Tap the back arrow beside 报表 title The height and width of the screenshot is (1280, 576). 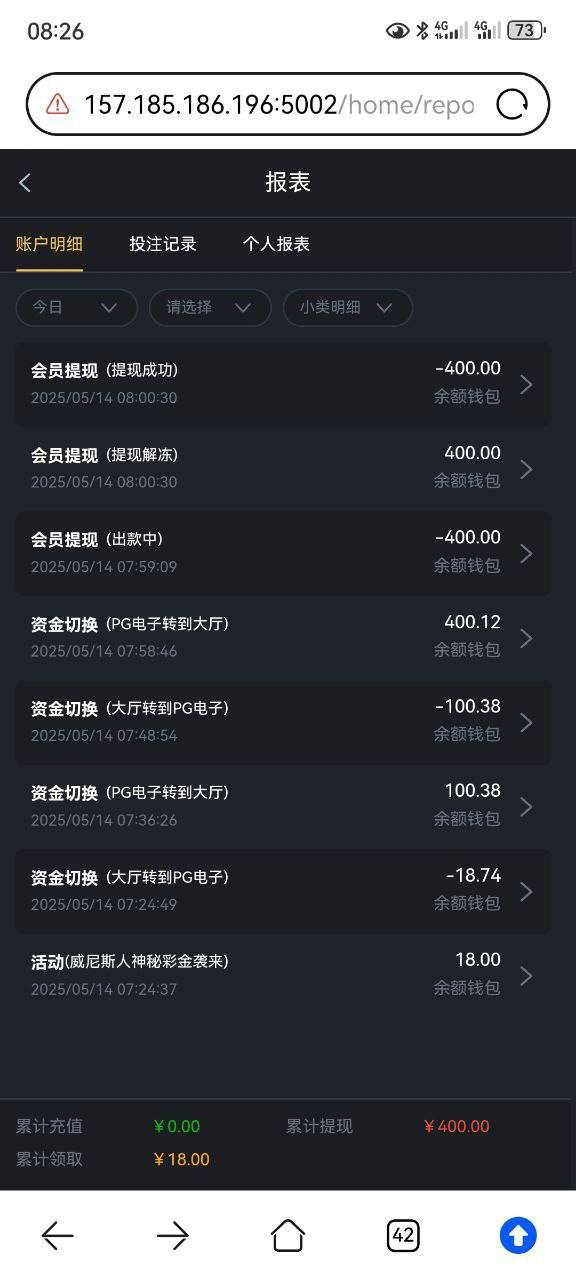[x=25, y=182]
